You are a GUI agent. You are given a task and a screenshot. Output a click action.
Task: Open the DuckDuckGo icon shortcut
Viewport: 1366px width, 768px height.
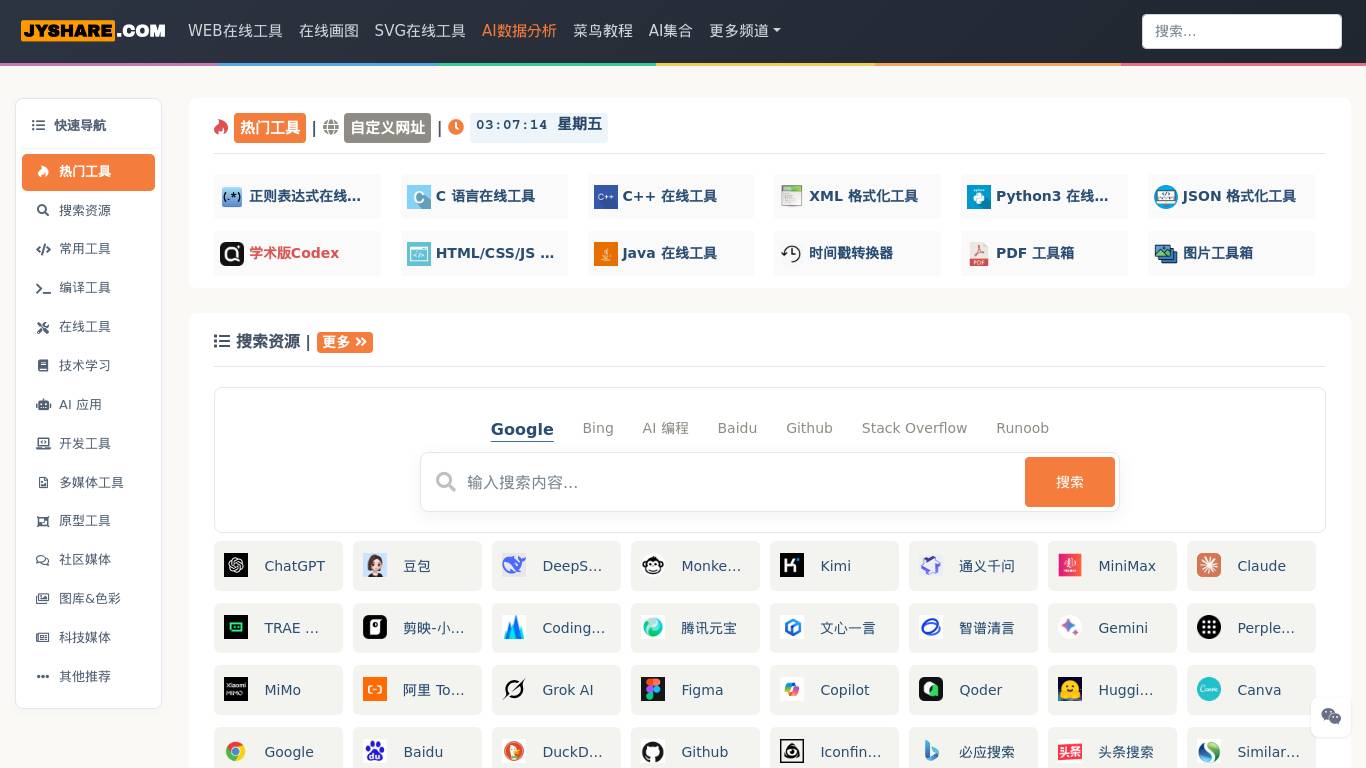coord(514,752)
